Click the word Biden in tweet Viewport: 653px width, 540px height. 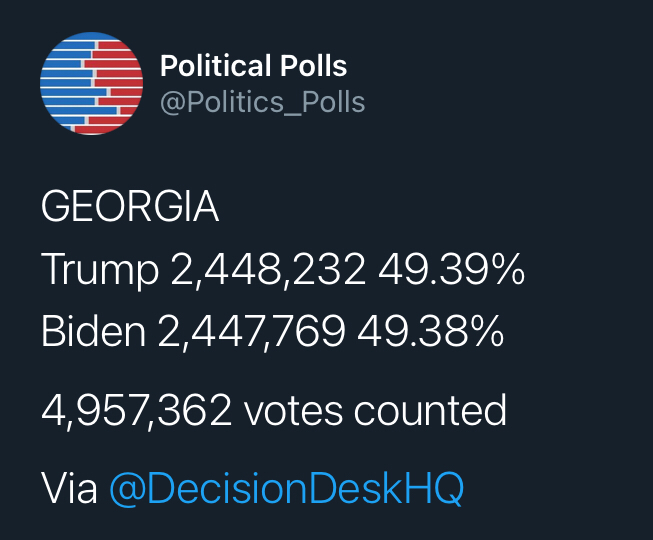coord(94,331)
